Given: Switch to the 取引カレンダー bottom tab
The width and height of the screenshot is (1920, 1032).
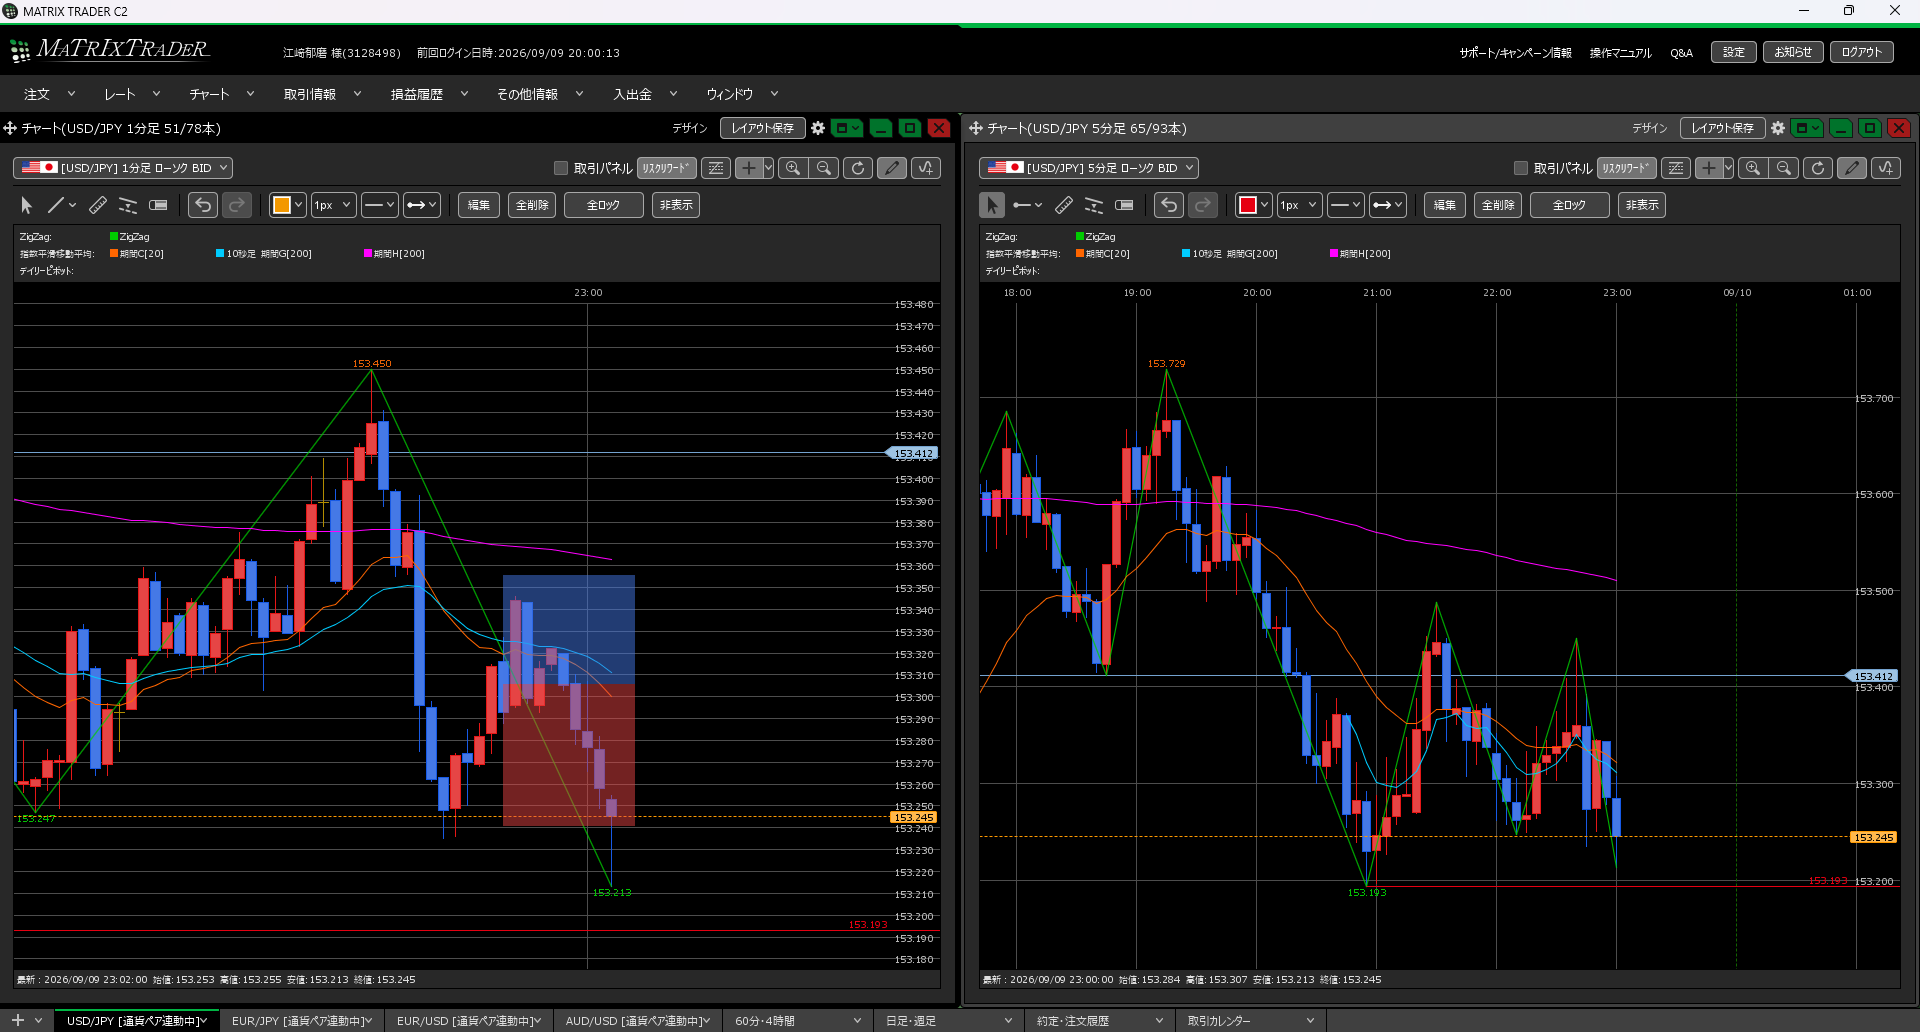Looking at the screenshot, I should [x=1251, y=1021].
